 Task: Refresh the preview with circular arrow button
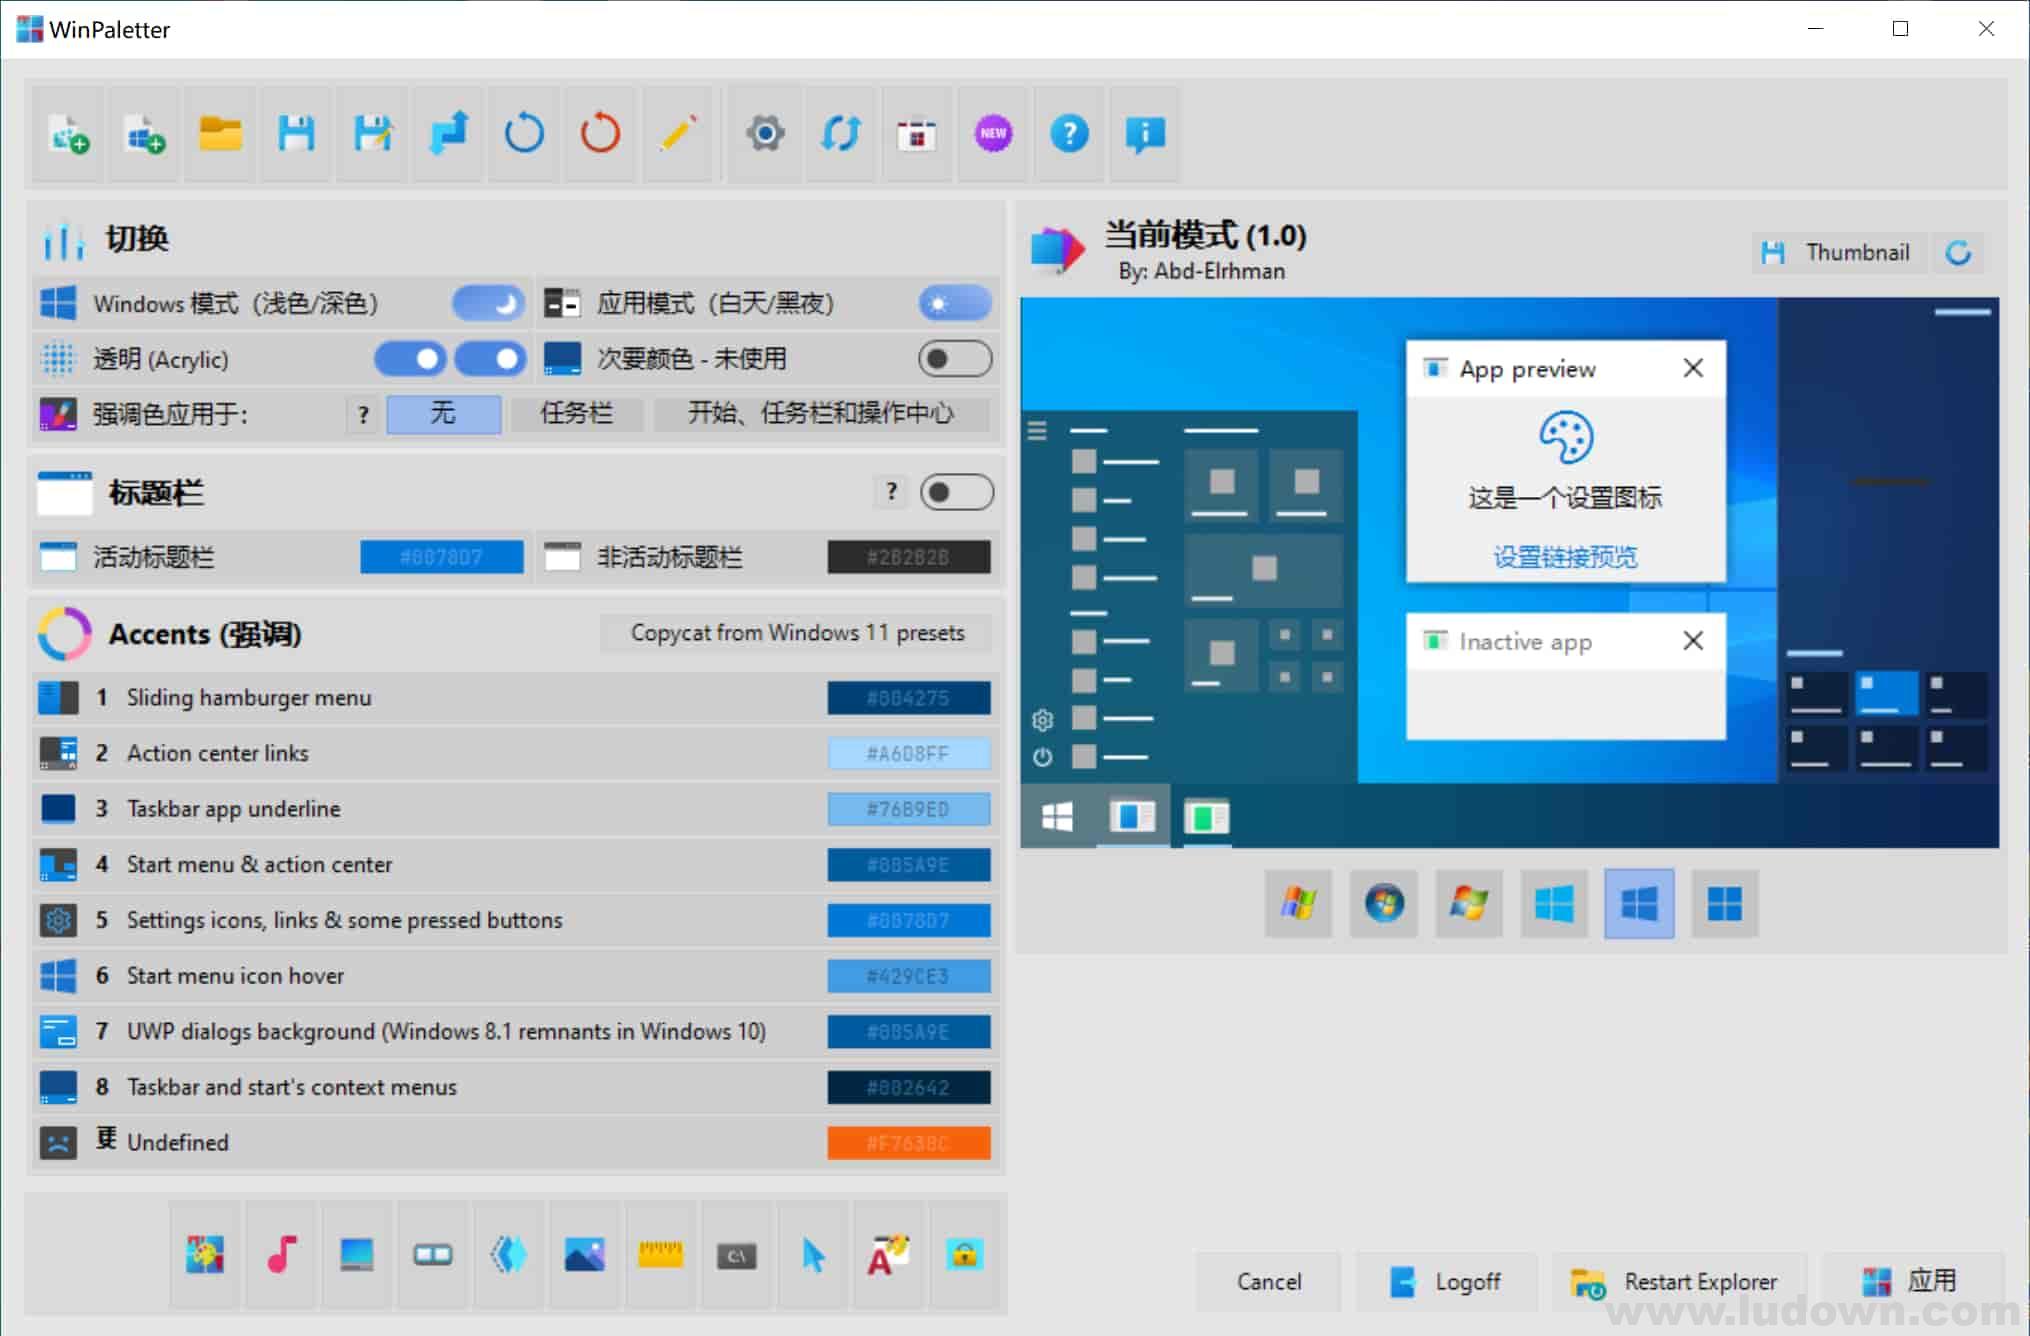[x=1958, y=252]
